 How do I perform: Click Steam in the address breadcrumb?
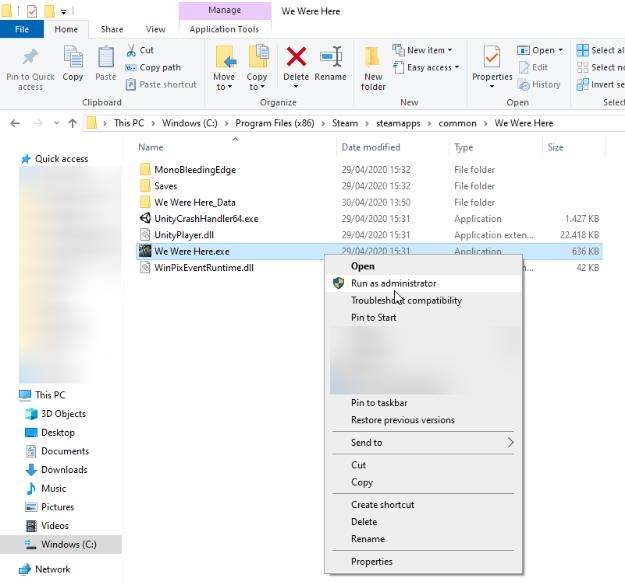tap(345, 123)
